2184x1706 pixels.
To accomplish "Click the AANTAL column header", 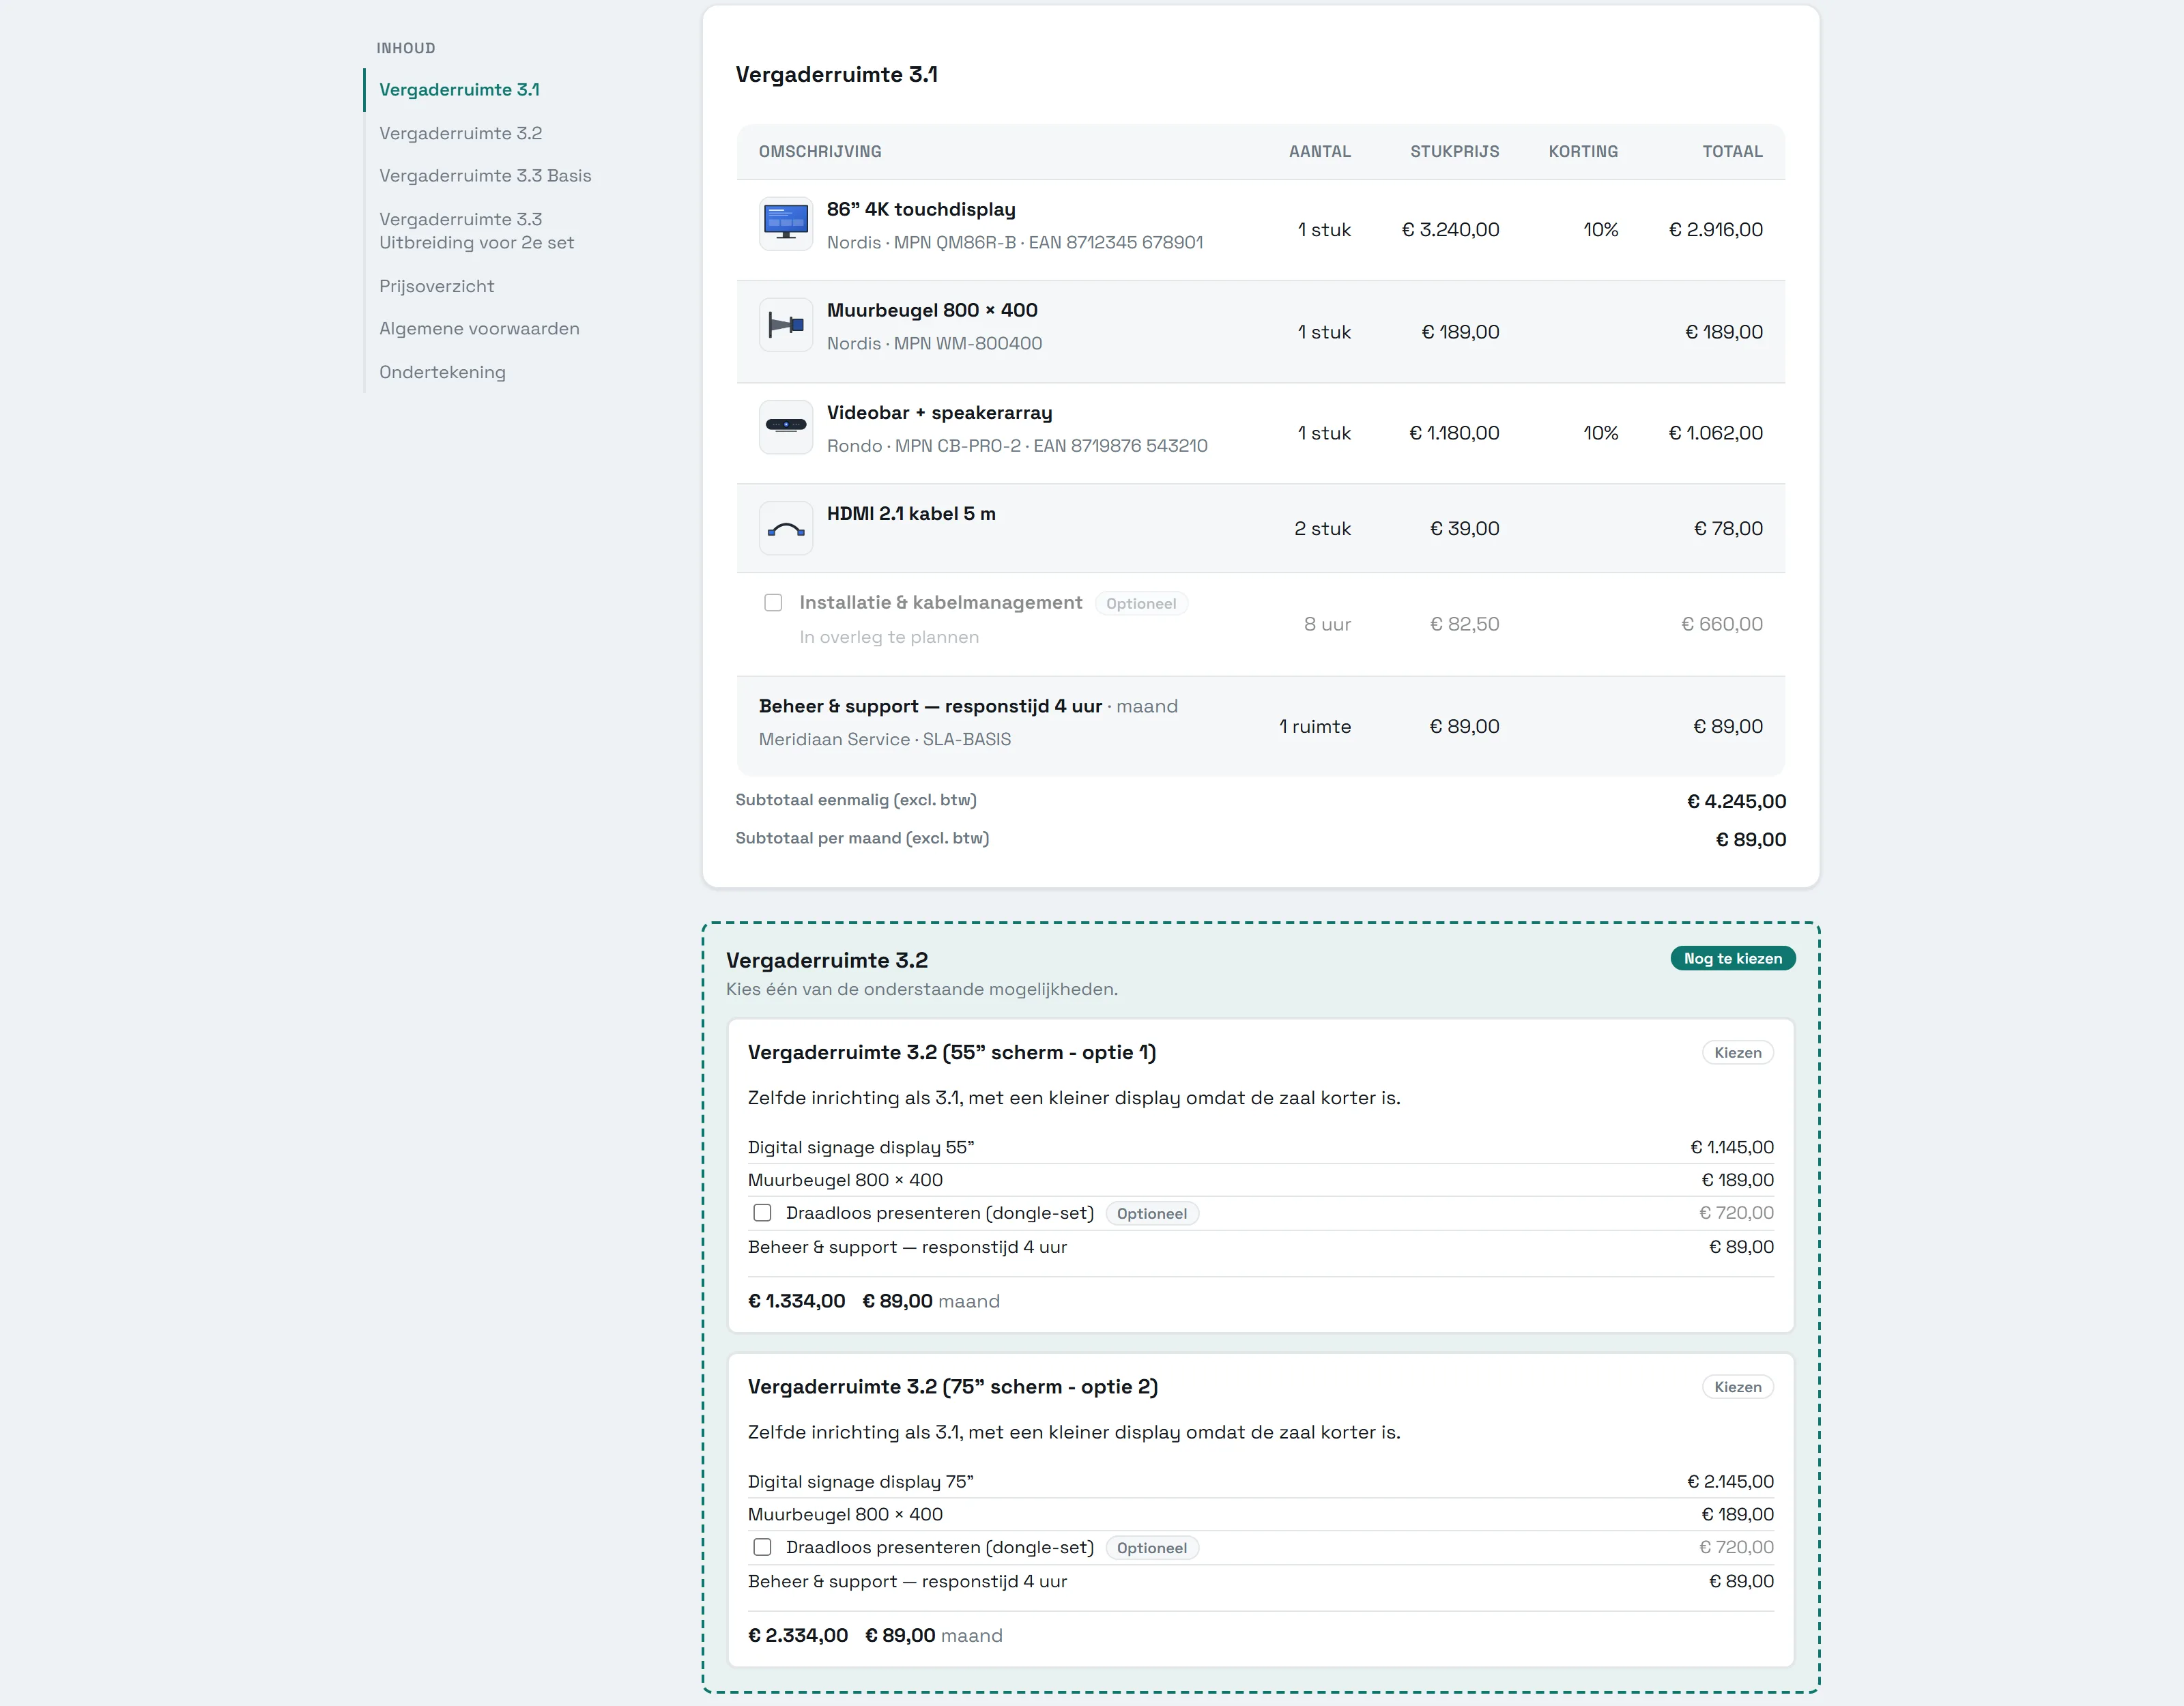I will click(x=1319, y=152).
